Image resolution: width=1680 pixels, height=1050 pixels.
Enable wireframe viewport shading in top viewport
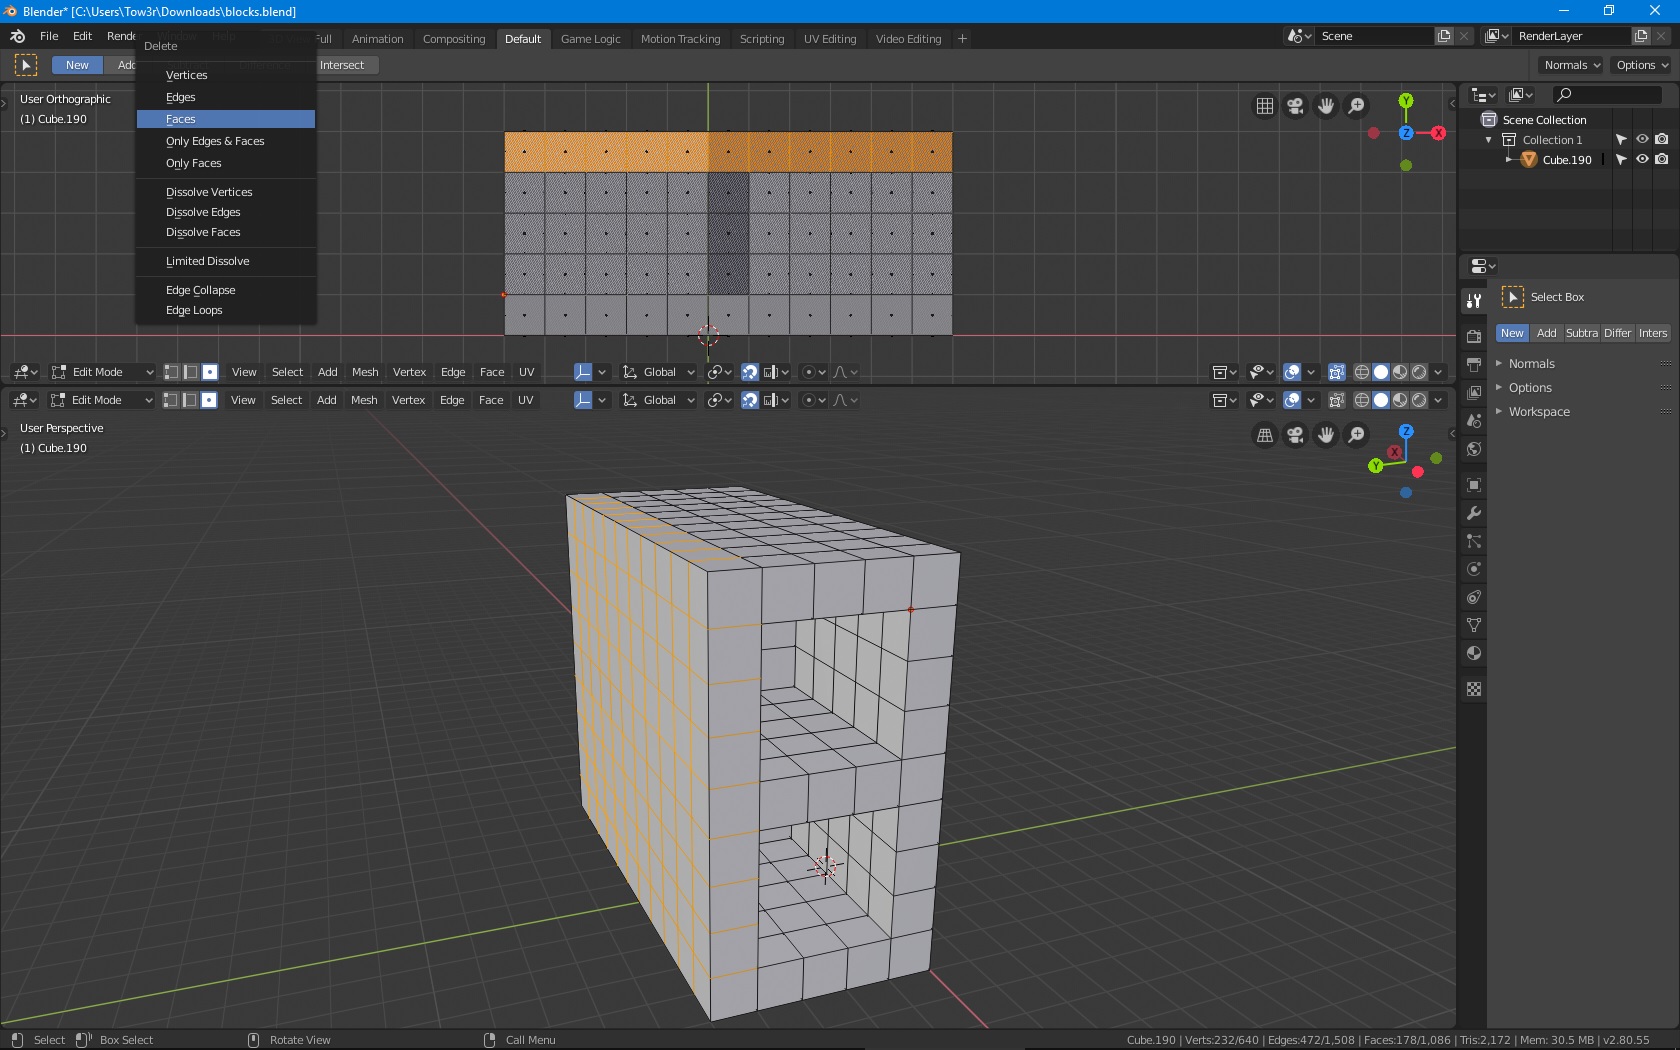pos(1361,372)
